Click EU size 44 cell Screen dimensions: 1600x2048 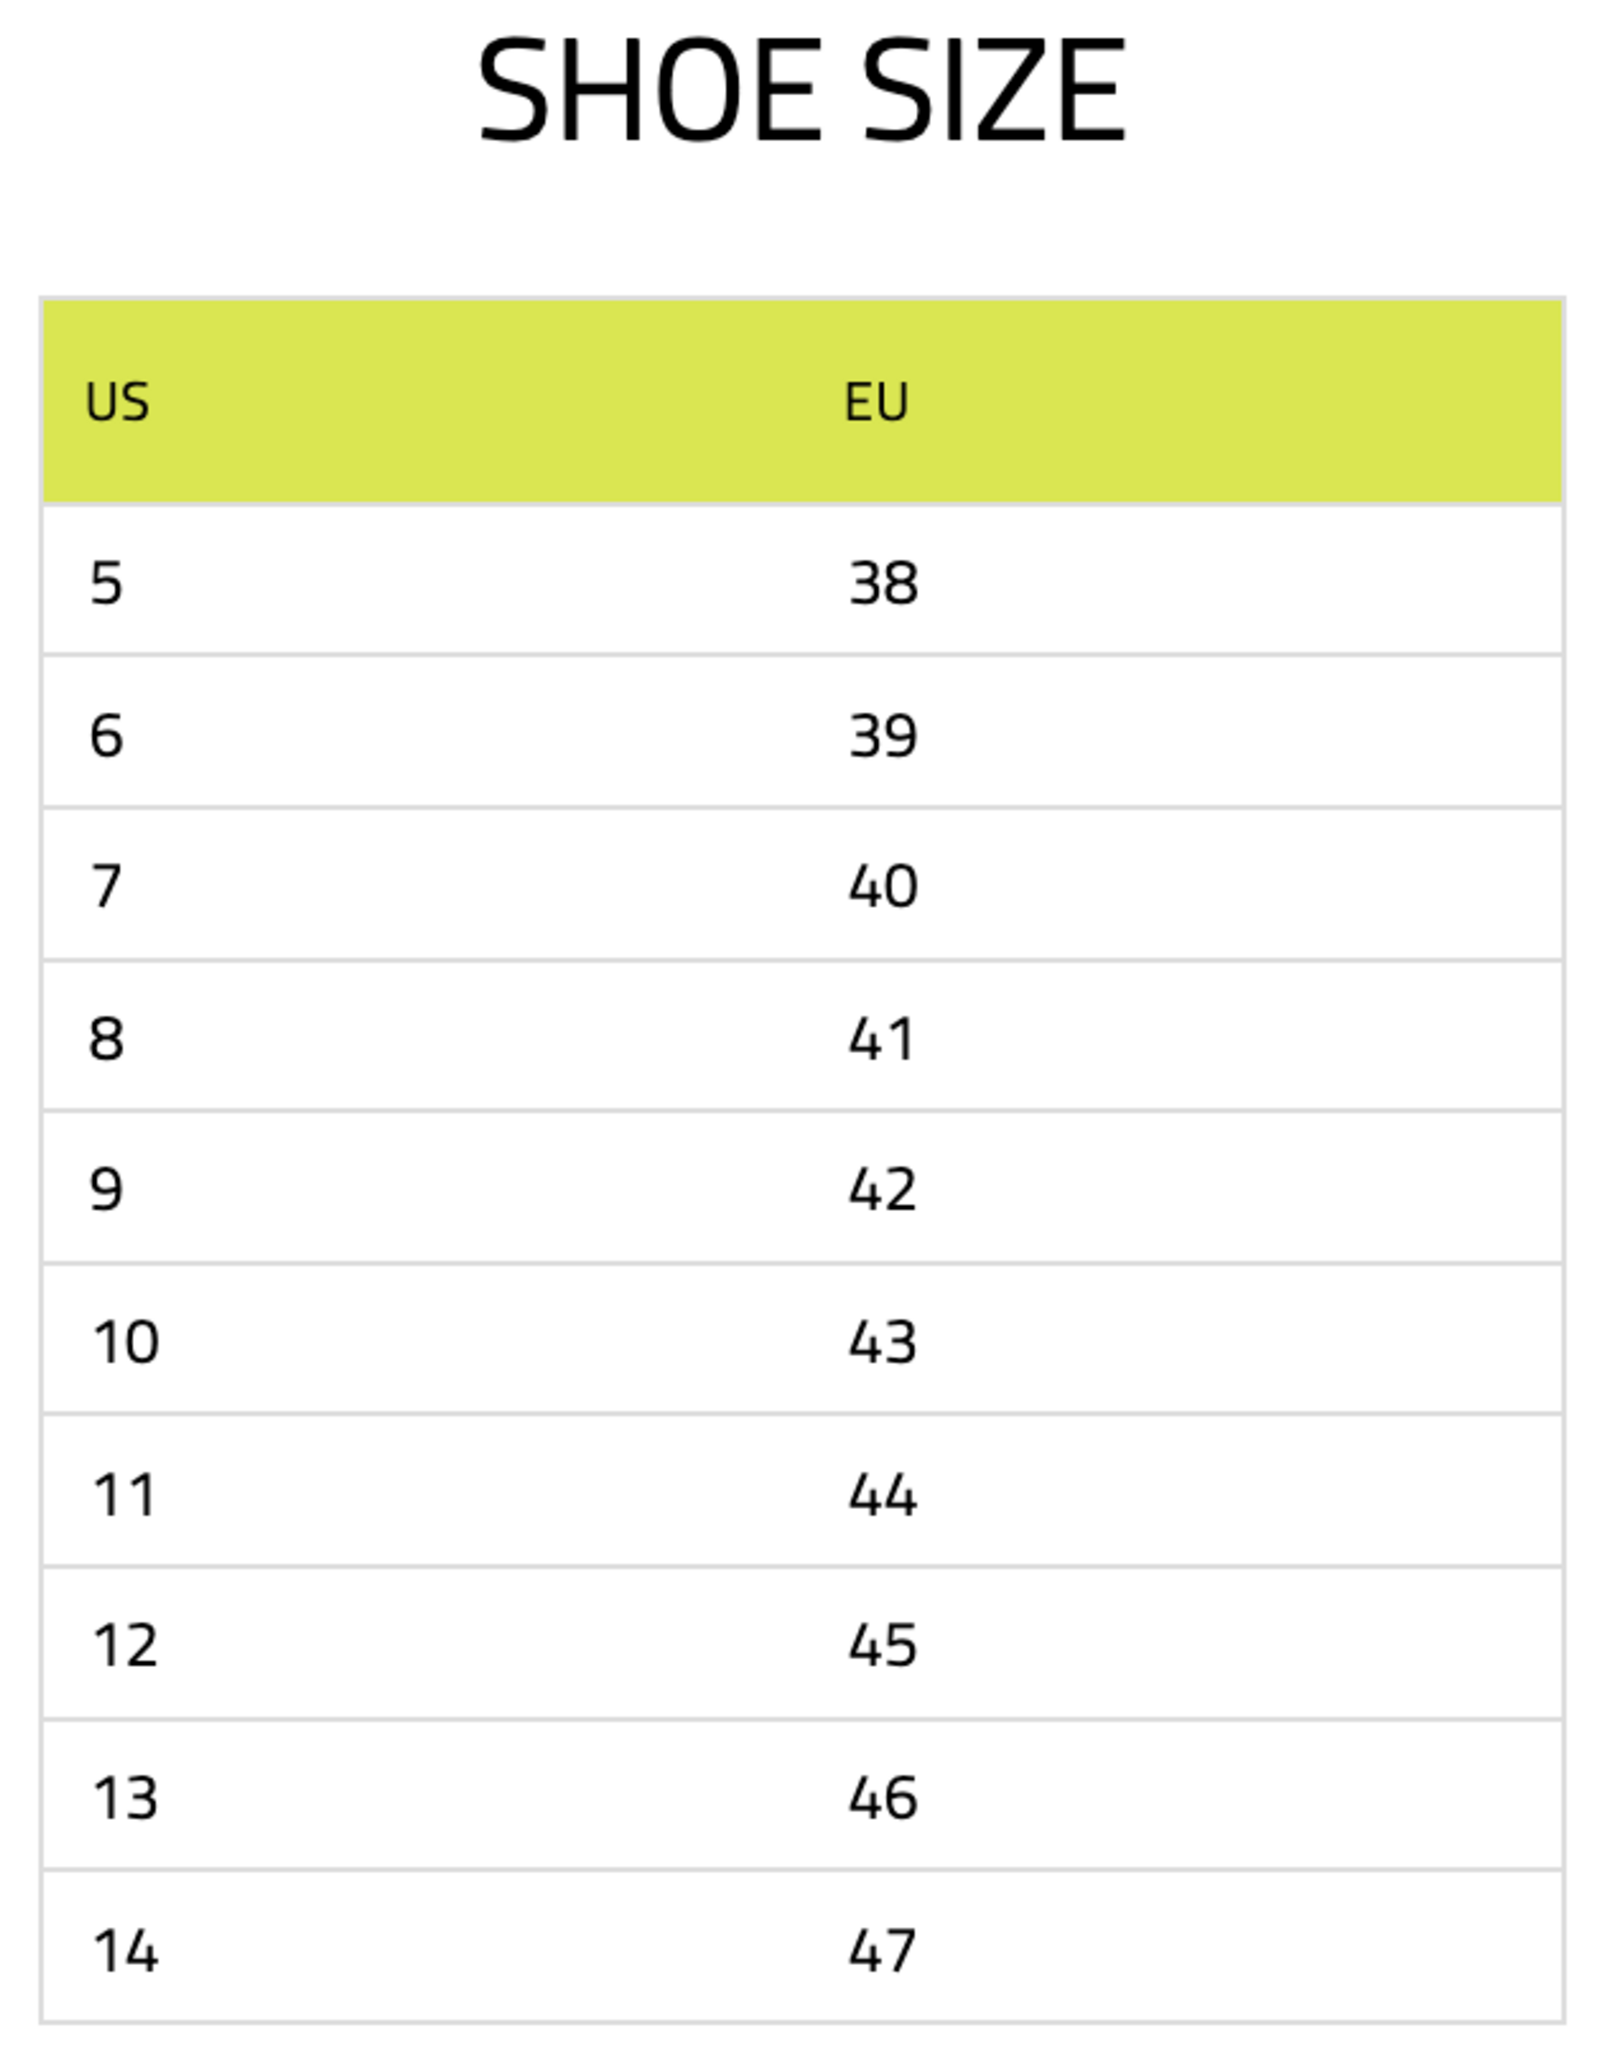883,1495
